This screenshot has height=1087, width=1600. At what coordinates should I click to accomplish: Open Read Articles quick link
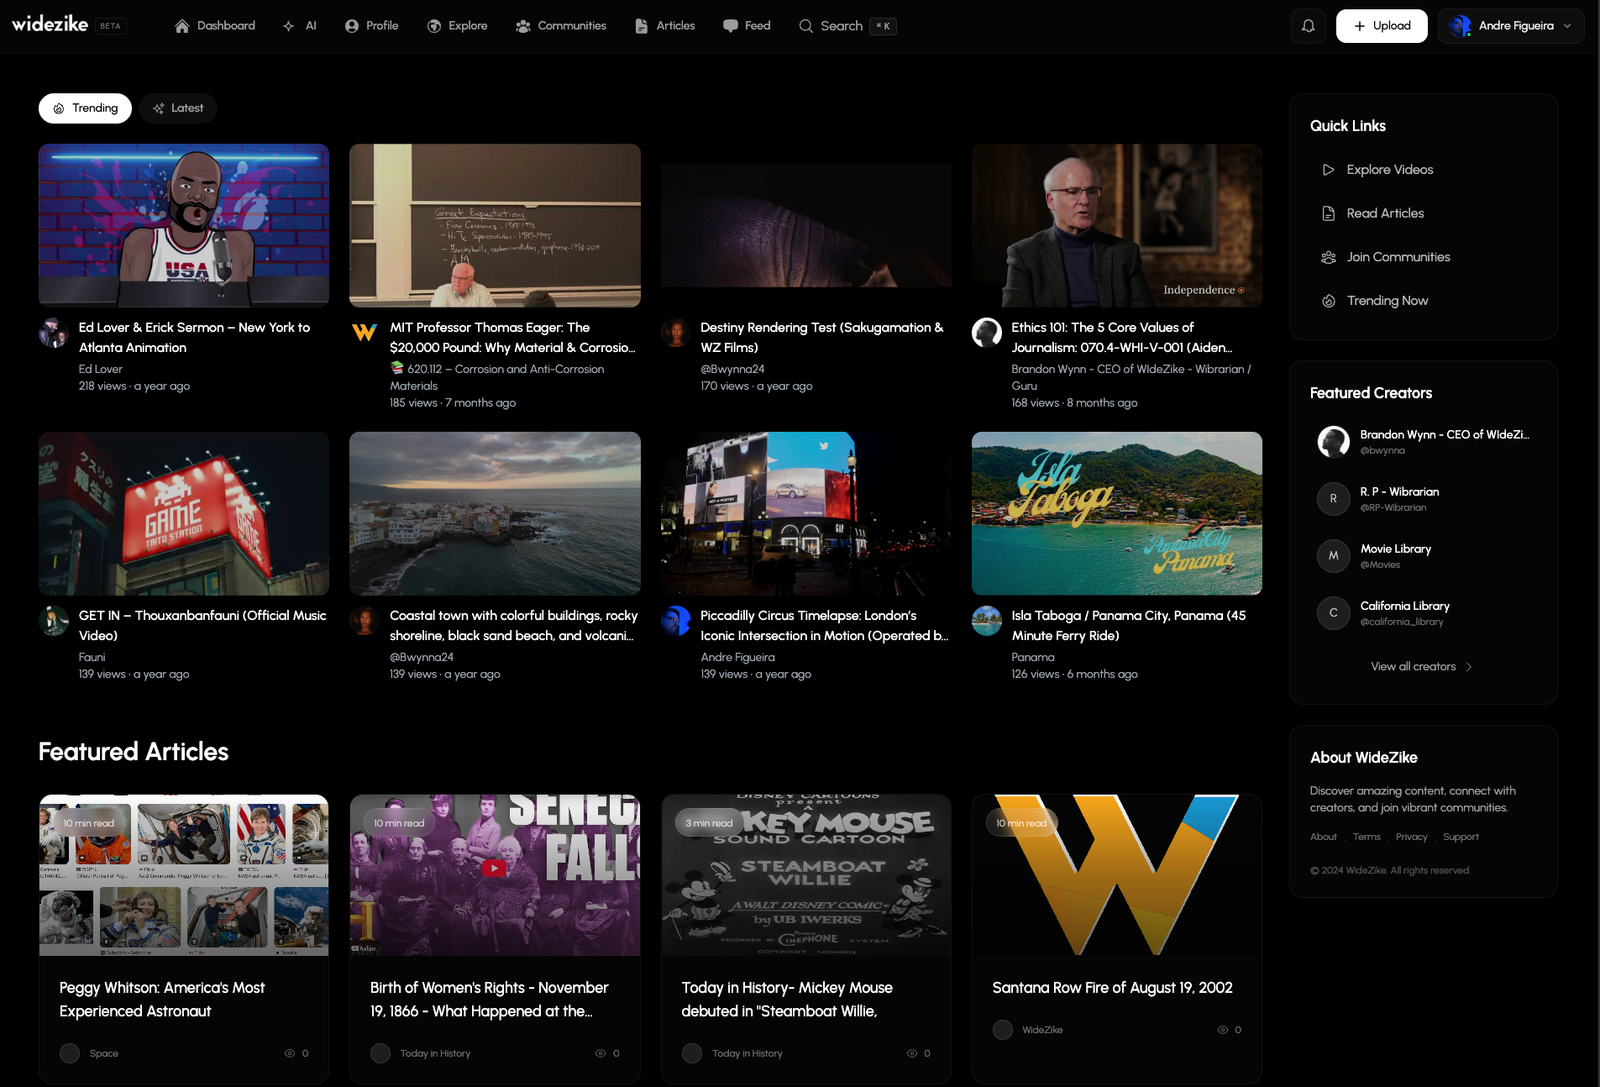pyautogui.click(x=1384, y=214)
